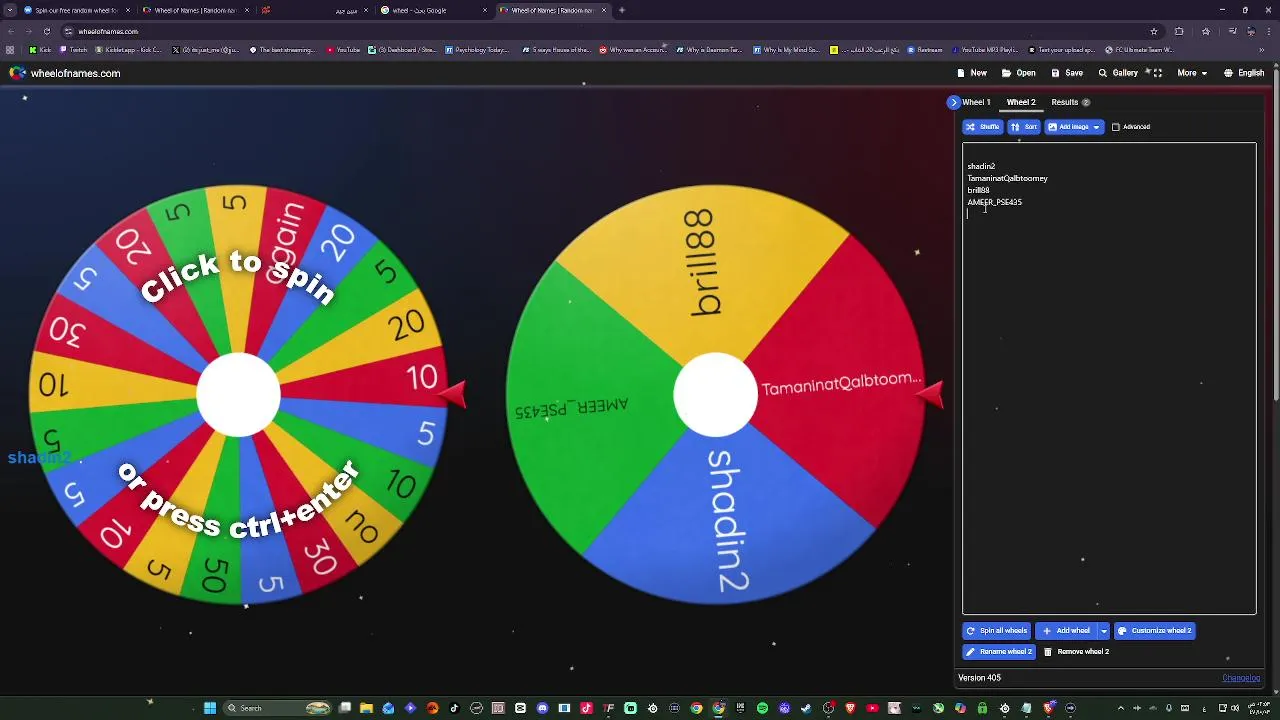Click the Add wheel button

point(1067,631)
